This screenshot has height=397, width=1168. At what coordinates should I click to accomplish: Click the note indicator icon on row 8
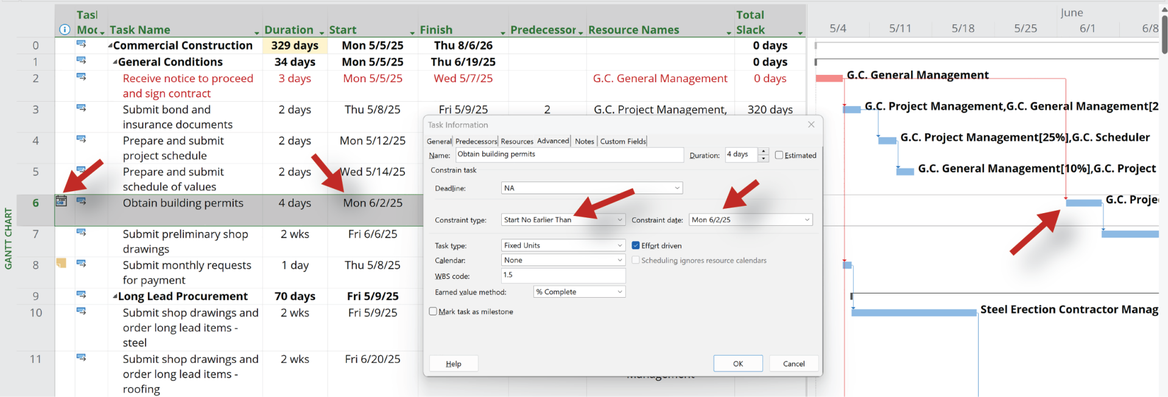[62, 263]
